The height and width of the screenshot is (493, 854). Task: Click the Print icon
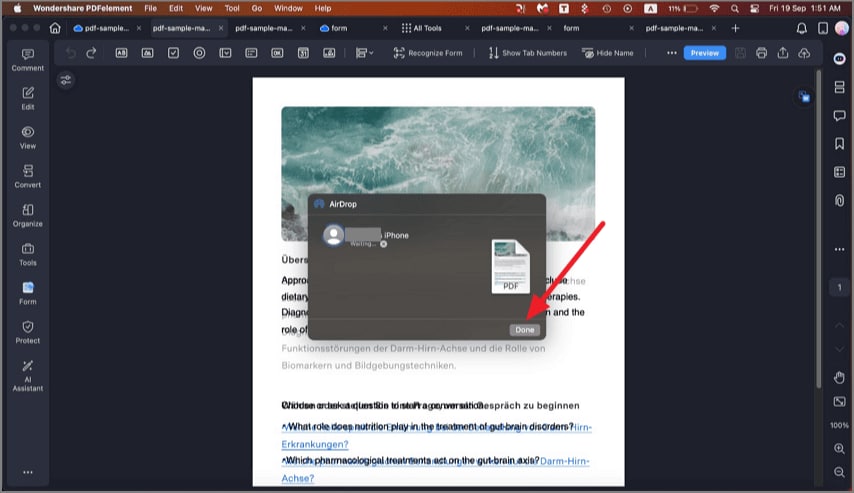761,53
